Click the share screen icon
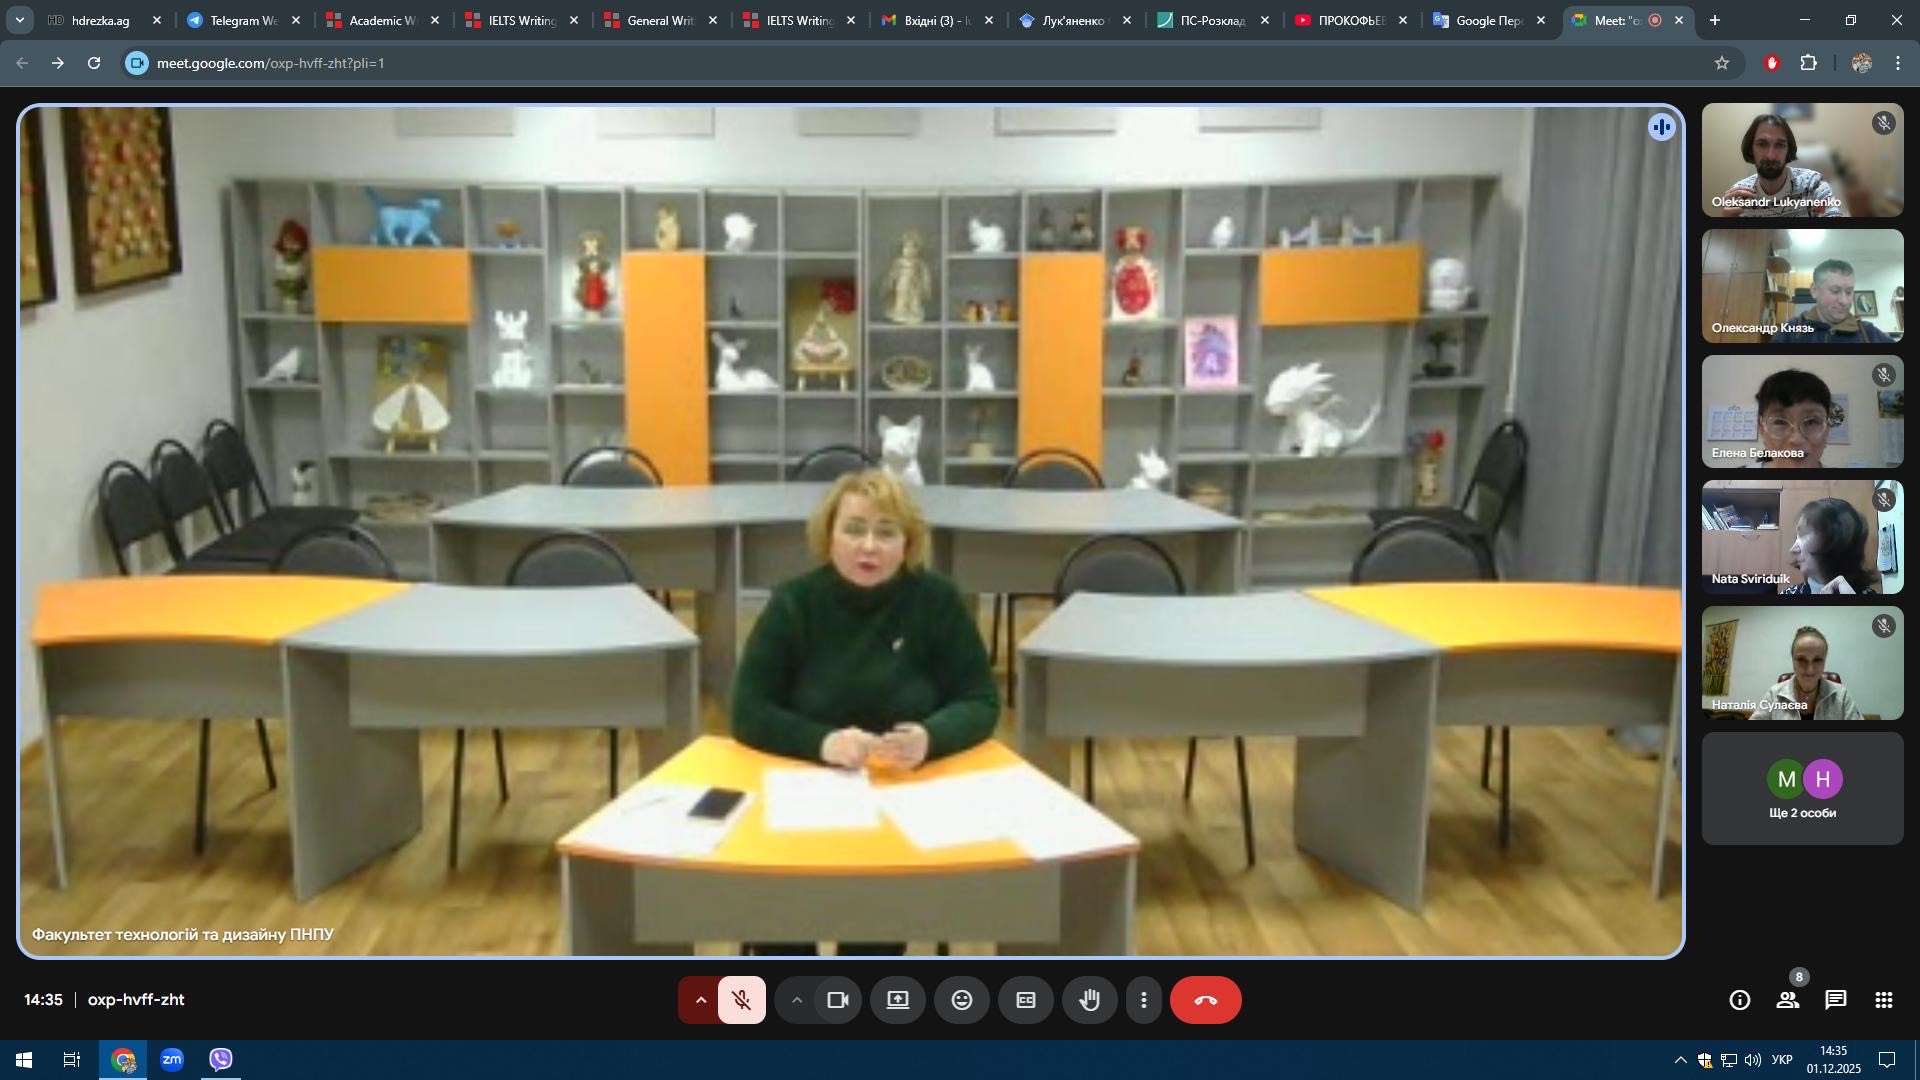This screenshot has width=1920, height=1080. (898, 1000)
